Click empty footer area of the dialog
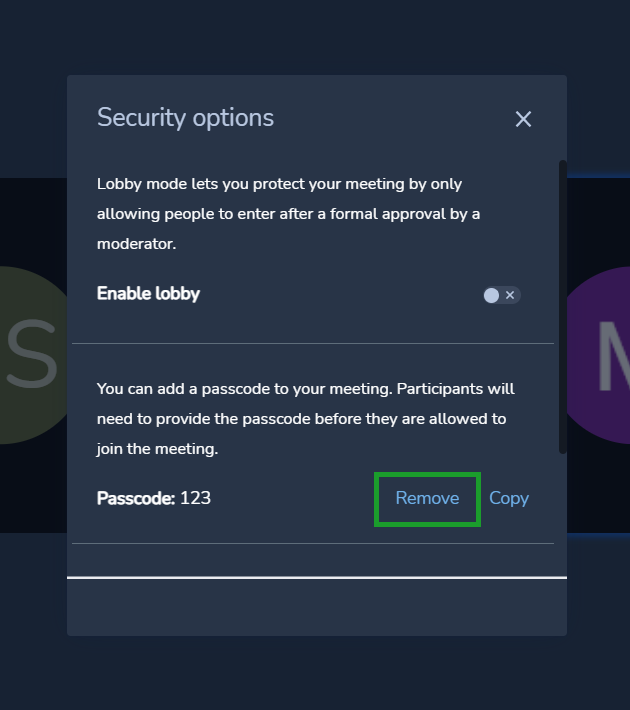Image resolution: width=630 pixels, height=710 pixels. (x=317, y=607)
